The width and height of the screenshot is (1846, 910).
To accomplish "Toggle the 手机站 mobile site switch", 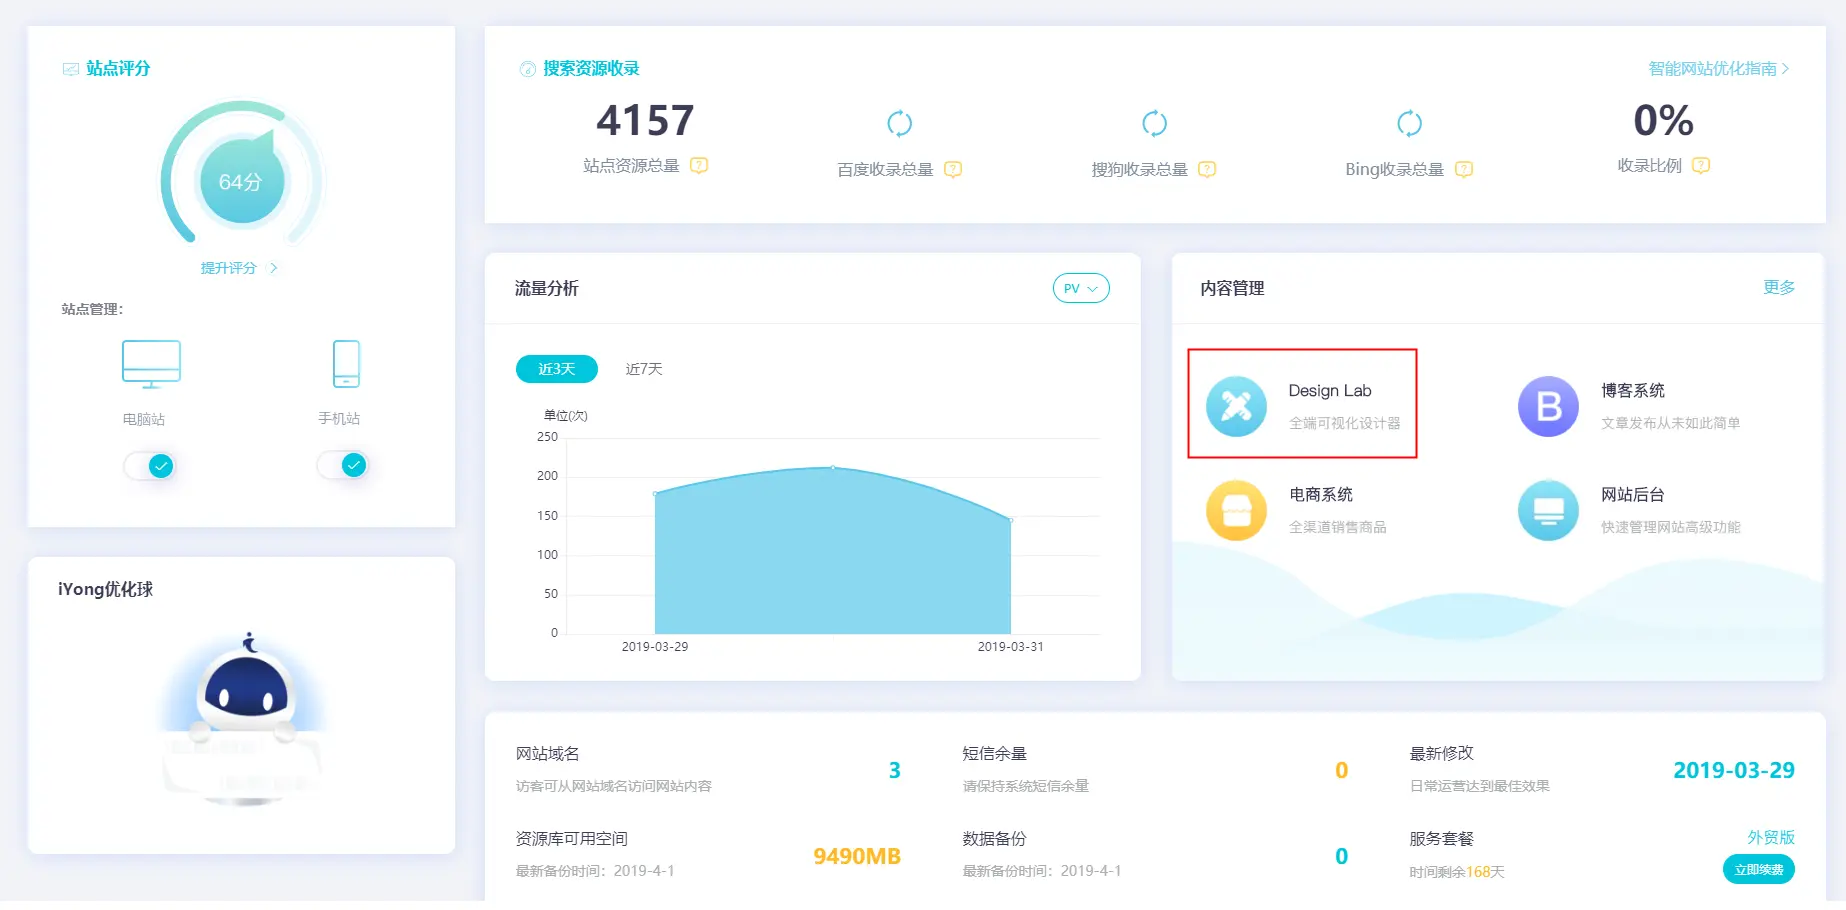I will click(x=343, y=465).
